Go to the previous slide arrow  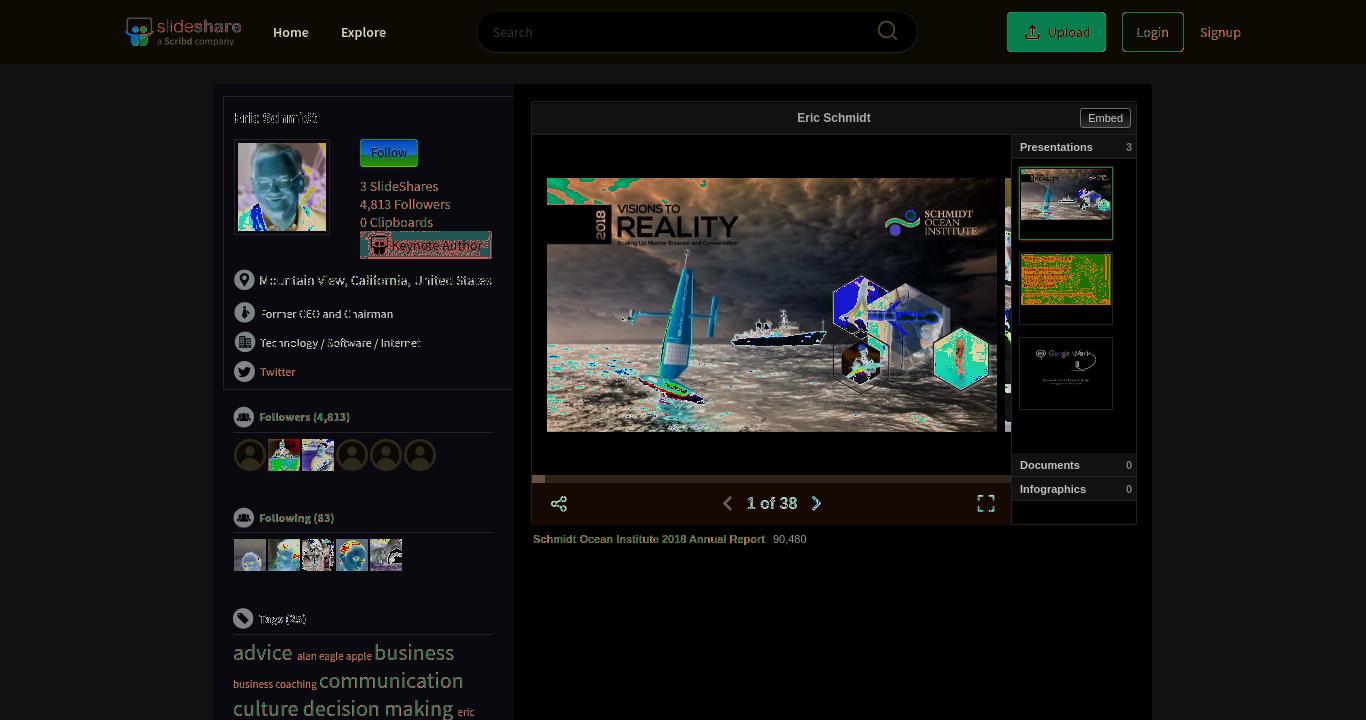coord(727,503)
